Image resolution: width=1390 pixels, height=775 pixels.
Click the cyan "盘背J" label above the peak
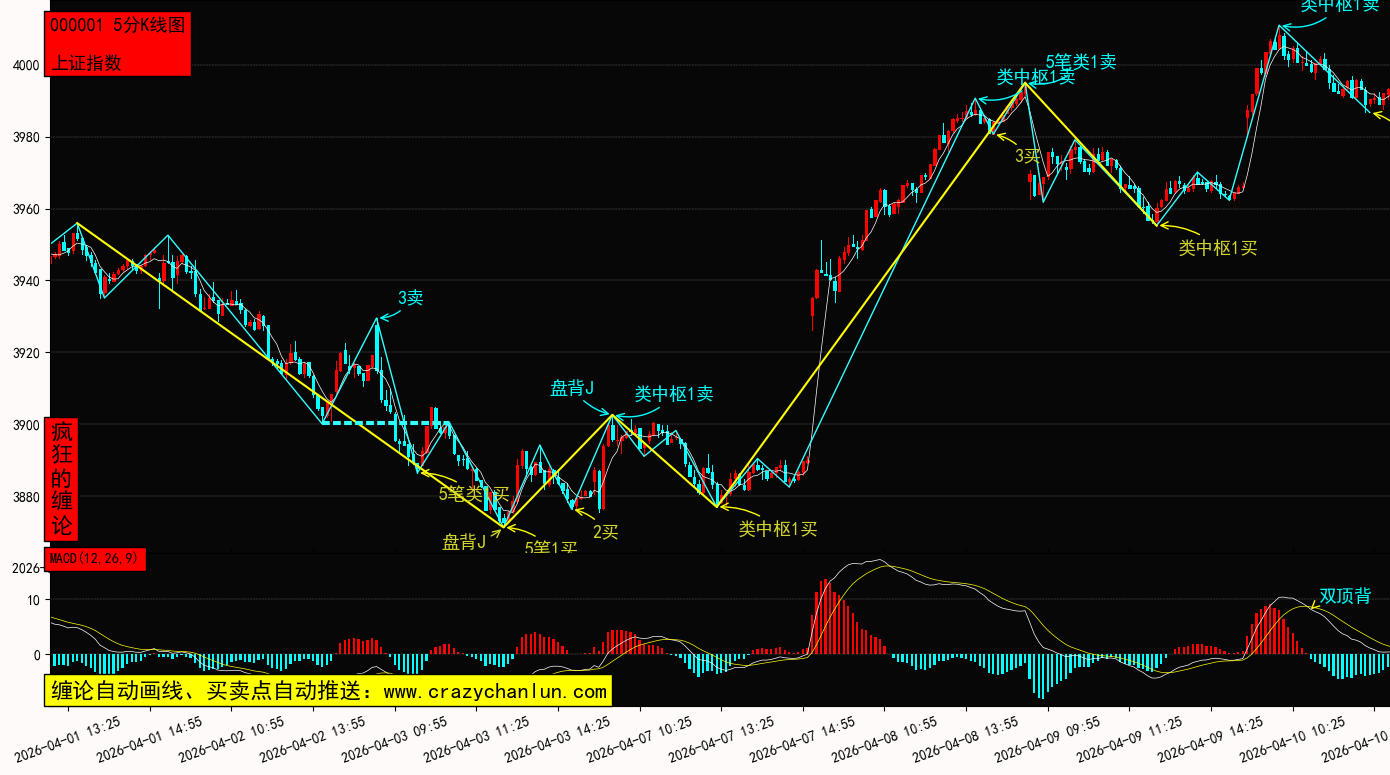pos(573,388)
